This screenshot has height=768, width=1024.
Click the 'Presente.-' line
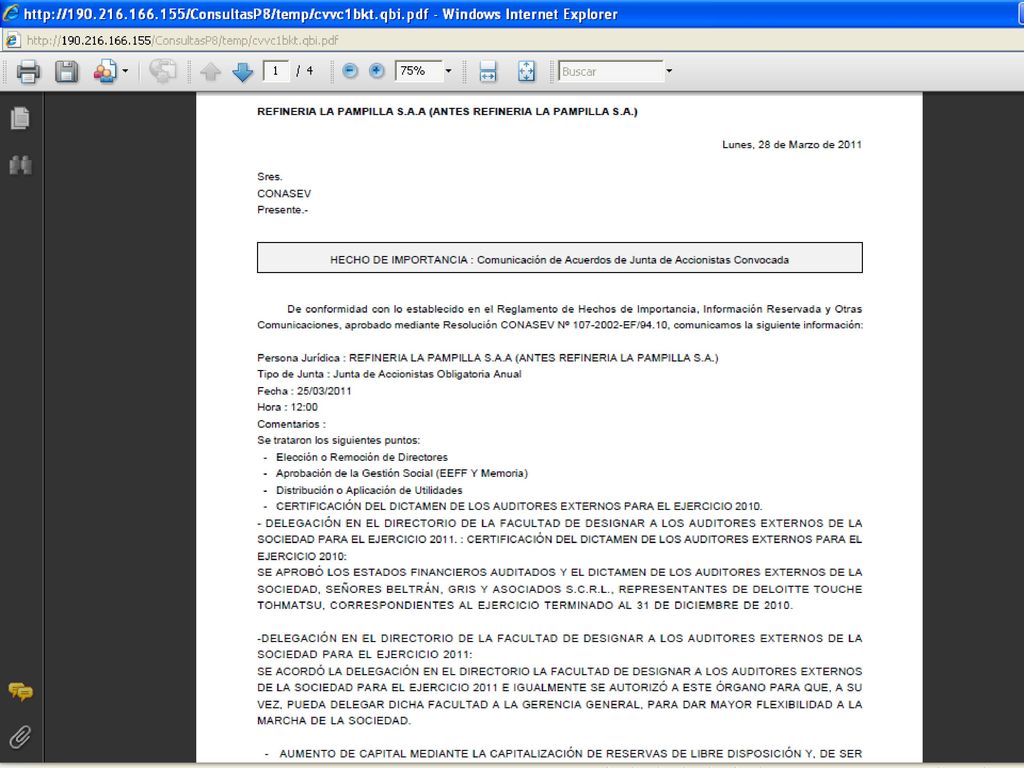click(283, 210)
